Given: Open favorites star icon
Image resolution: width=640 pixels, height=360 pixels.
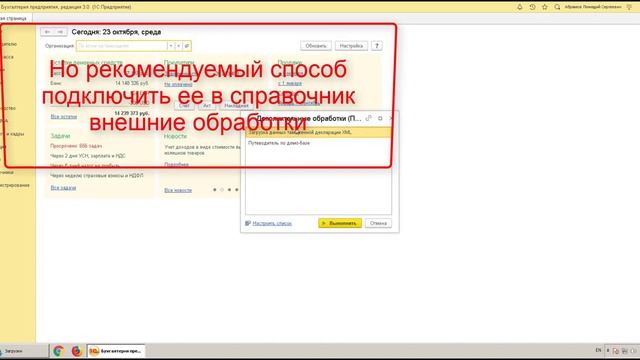Looking at the screenshot, I should pos(544,7).
